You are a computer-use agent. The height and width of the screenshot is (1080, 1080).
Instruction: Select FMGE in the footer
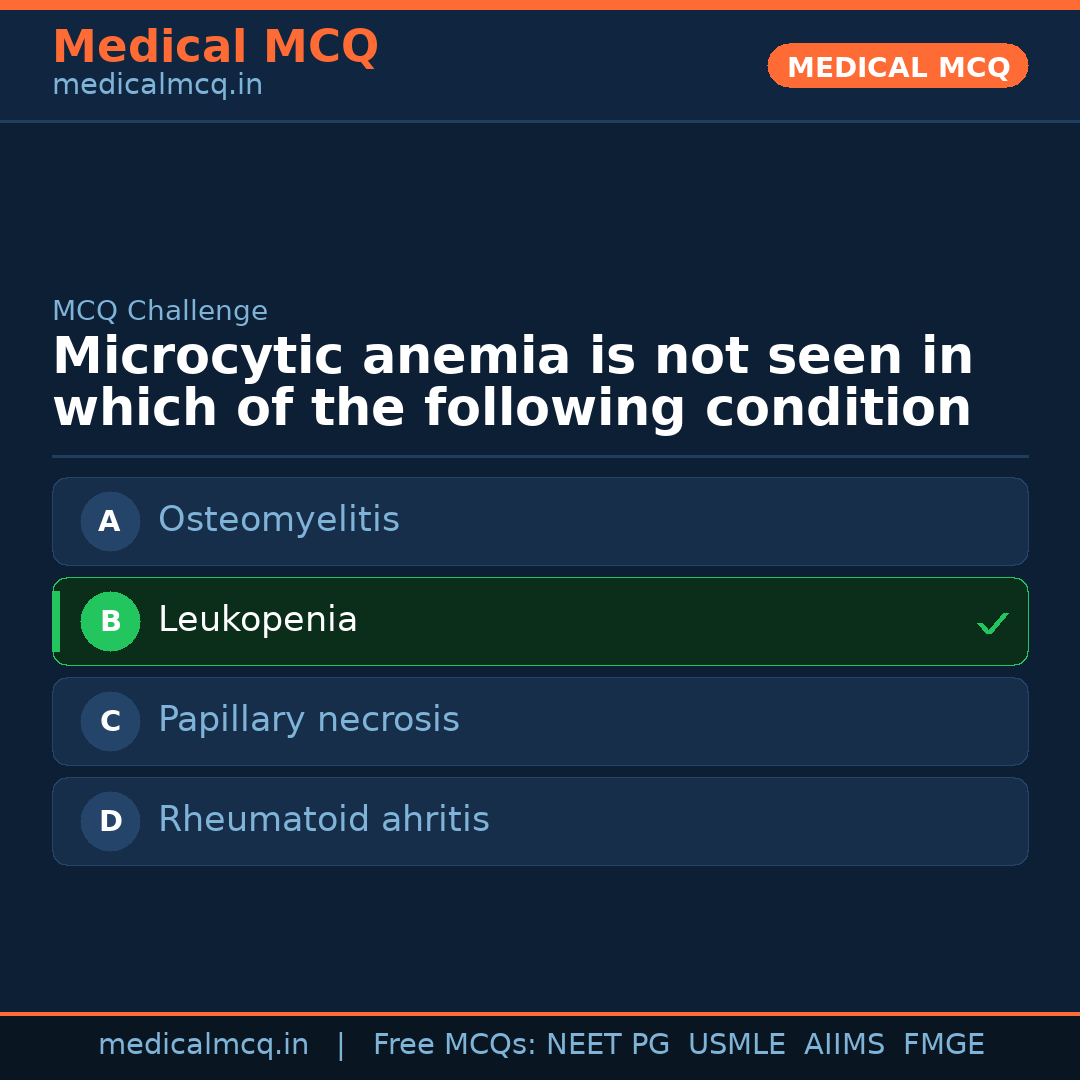[x=944, y=1045]
